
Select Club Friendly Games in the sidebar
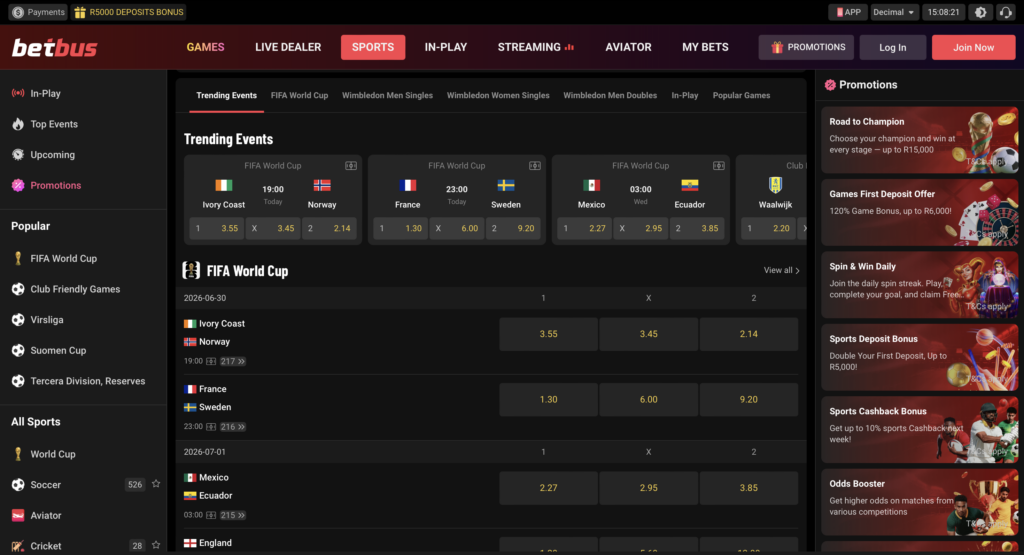click(x=83, y=289)
